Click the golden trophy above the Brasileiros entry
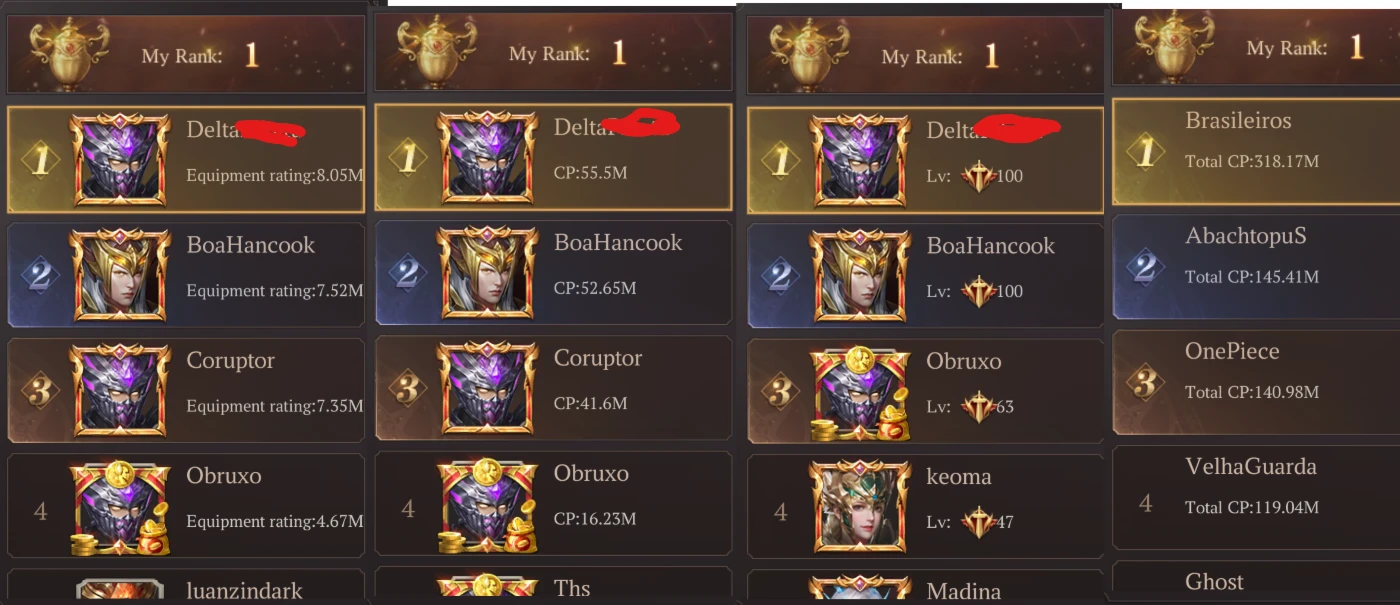This screenshot has height=605, width=1400. click(1165, 45)
